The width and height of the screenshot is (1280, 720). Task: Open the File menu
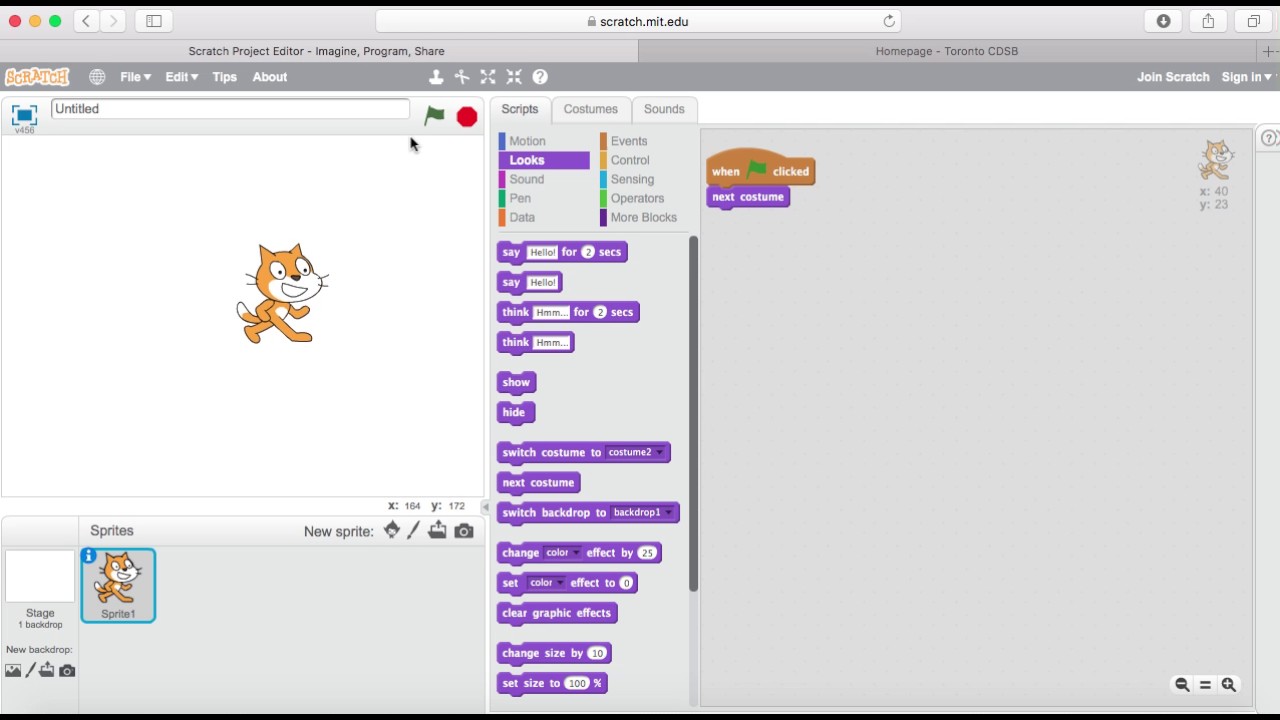135,77
